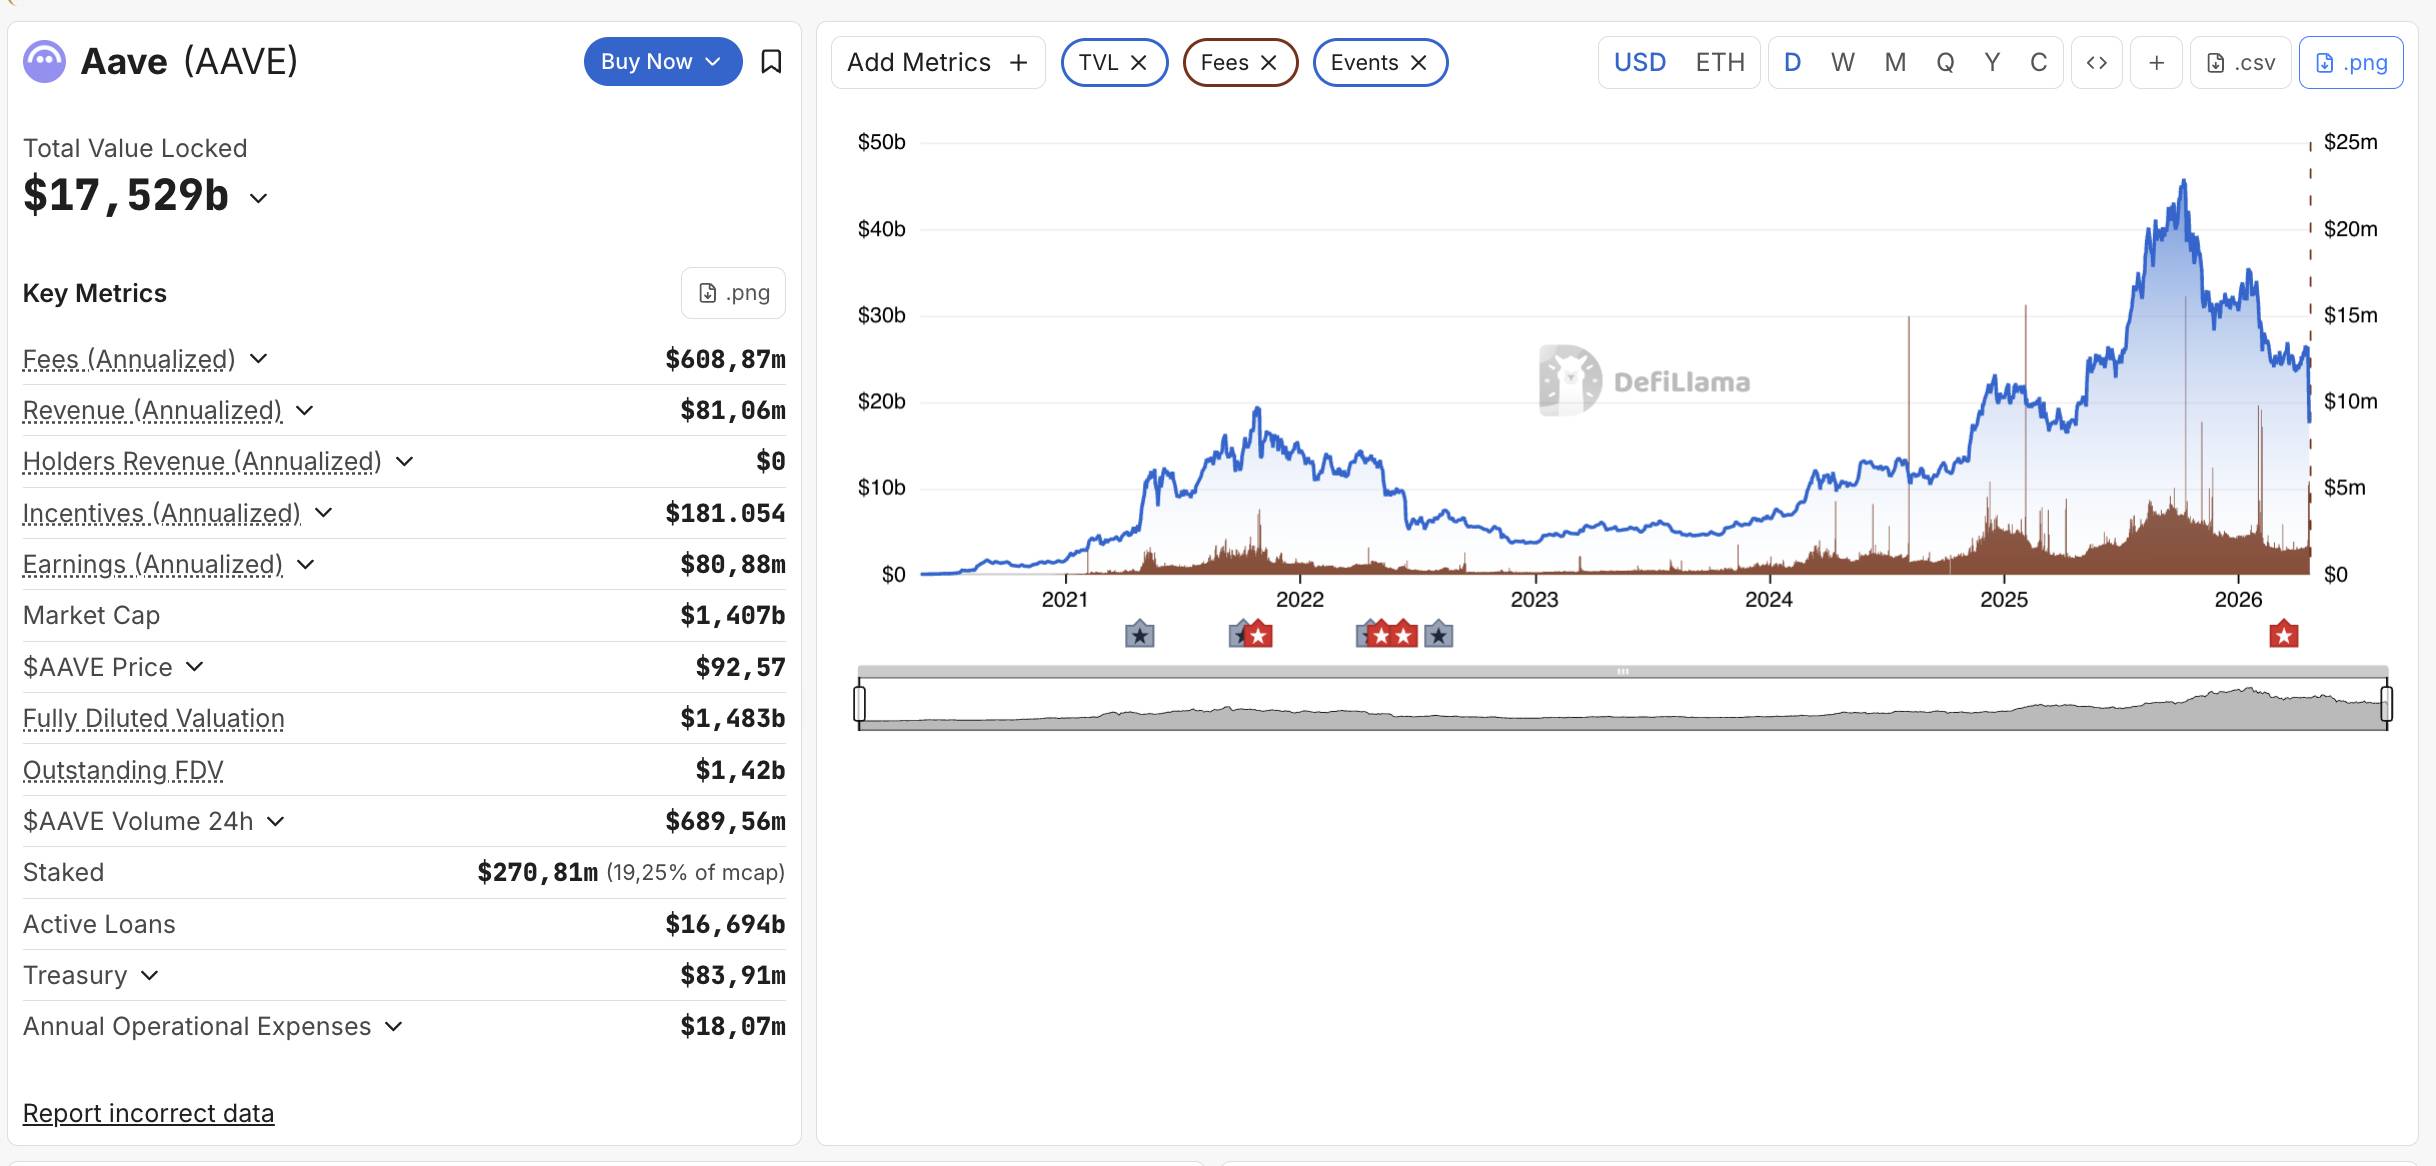Viewport: 2436px width, 1166px height.
Task: Select the USD denomination option
Action: tap(1639, 63)
